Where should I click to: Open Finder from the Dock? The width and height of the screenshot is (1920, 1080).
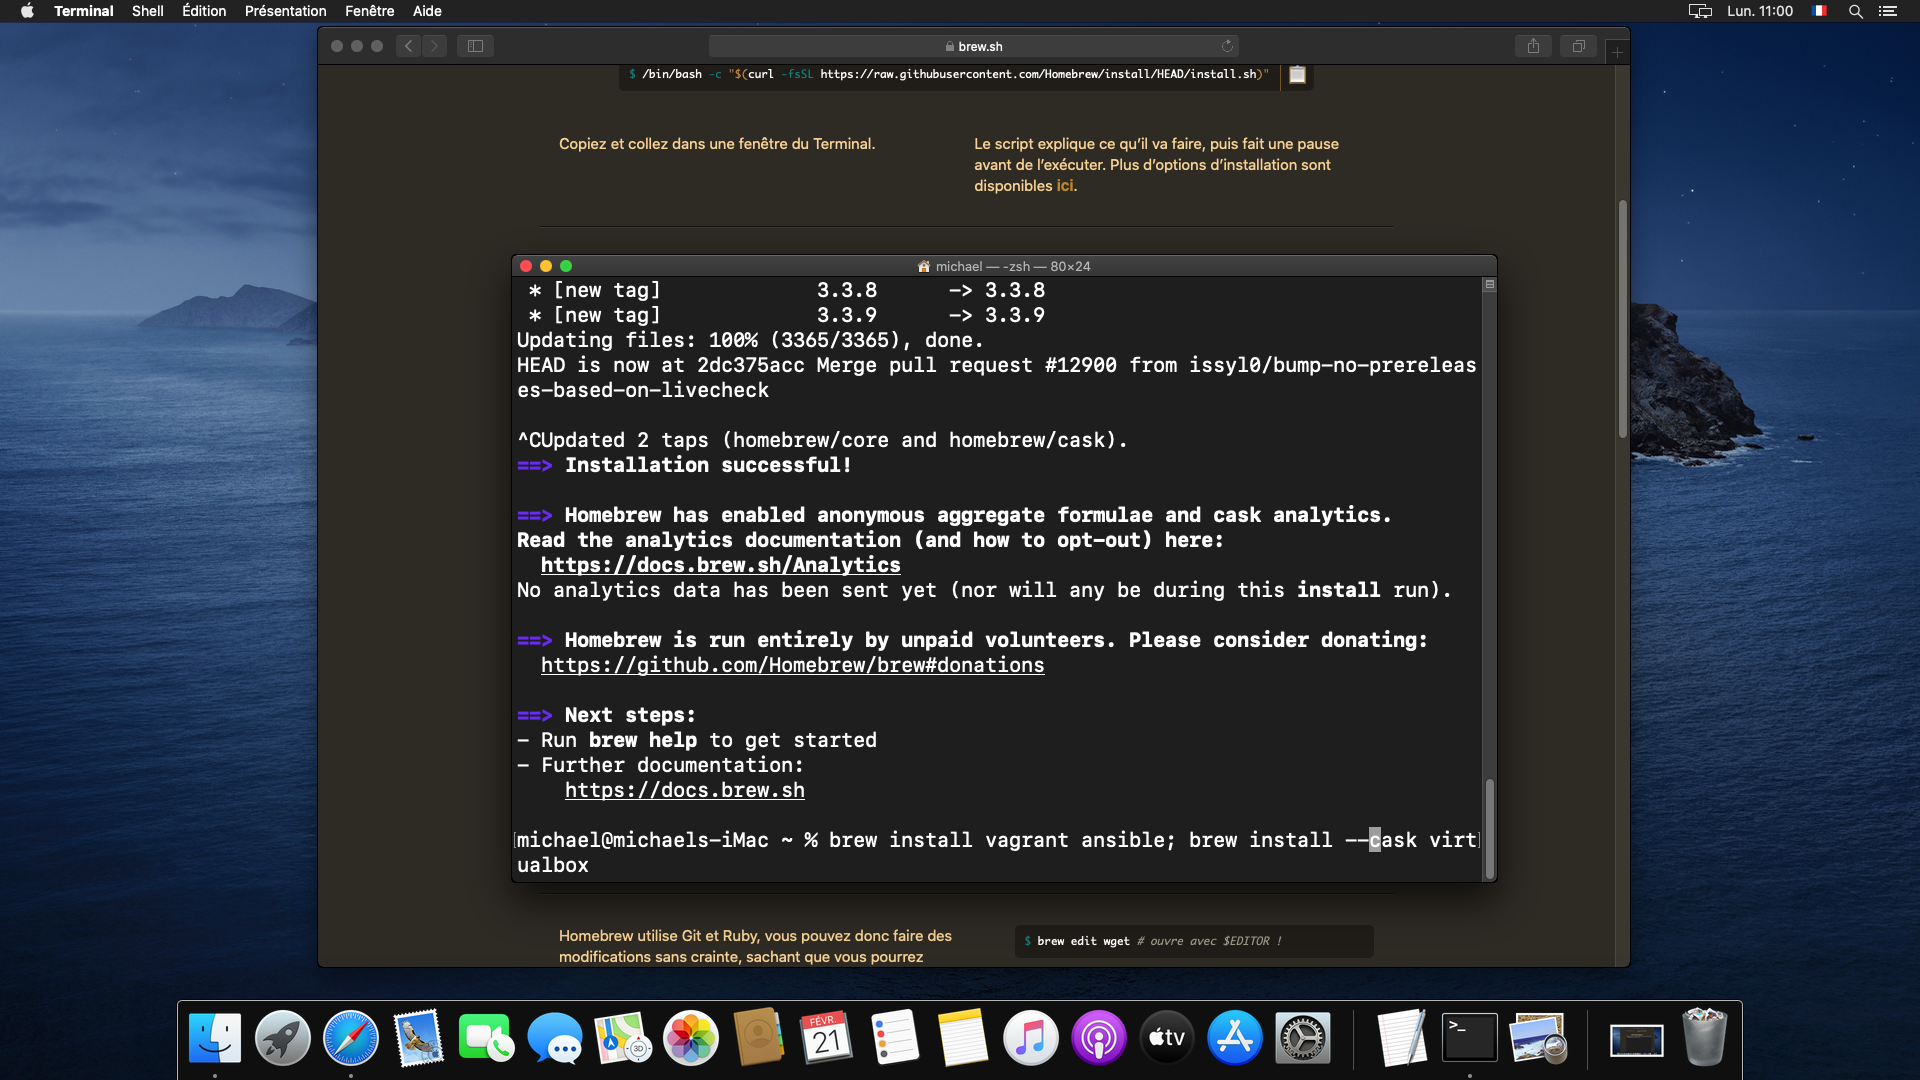point(215,1038)
